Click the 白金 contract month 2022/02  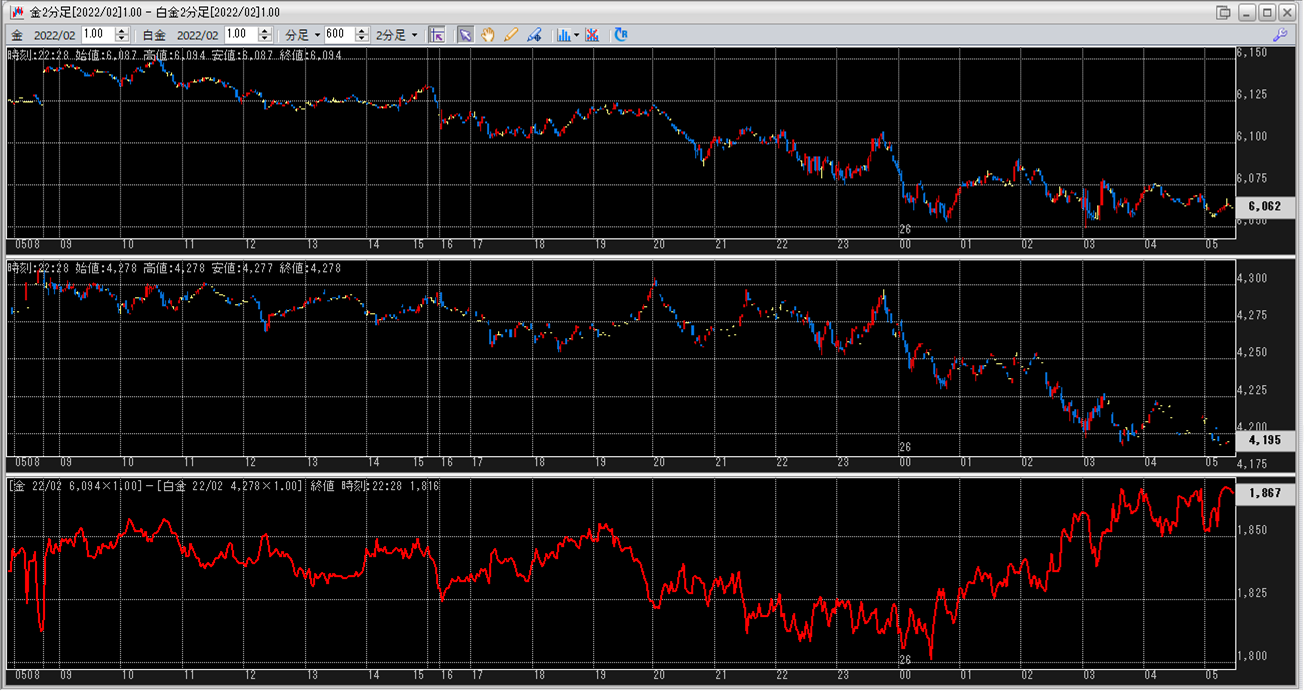[197, 34]
